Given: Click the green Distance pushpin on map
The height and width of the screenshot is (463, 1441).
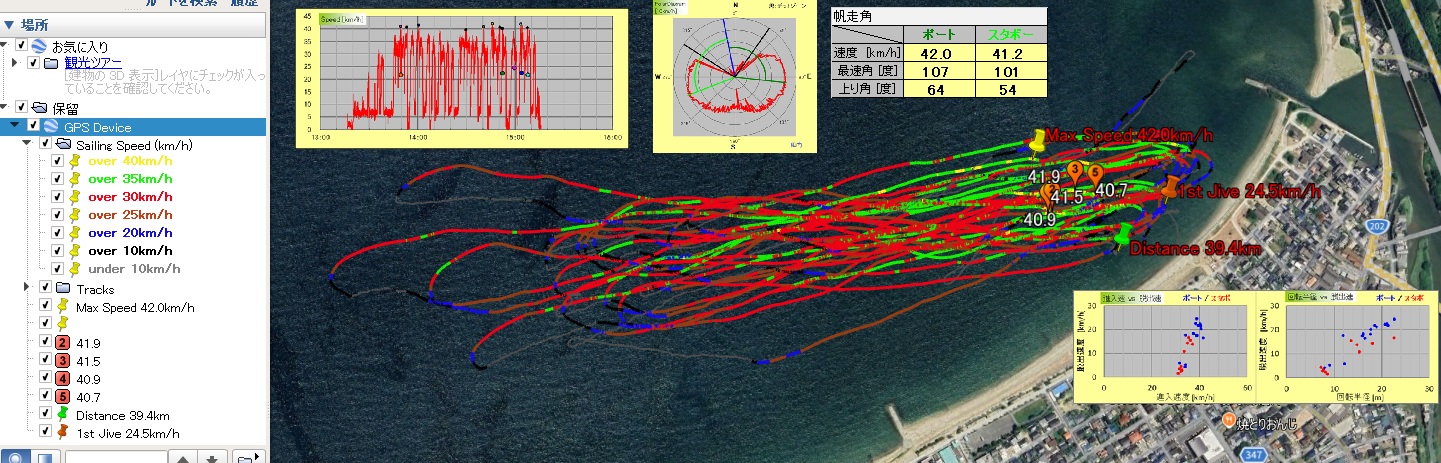Looking at the screenshot, I should (x=1122, y=236).
